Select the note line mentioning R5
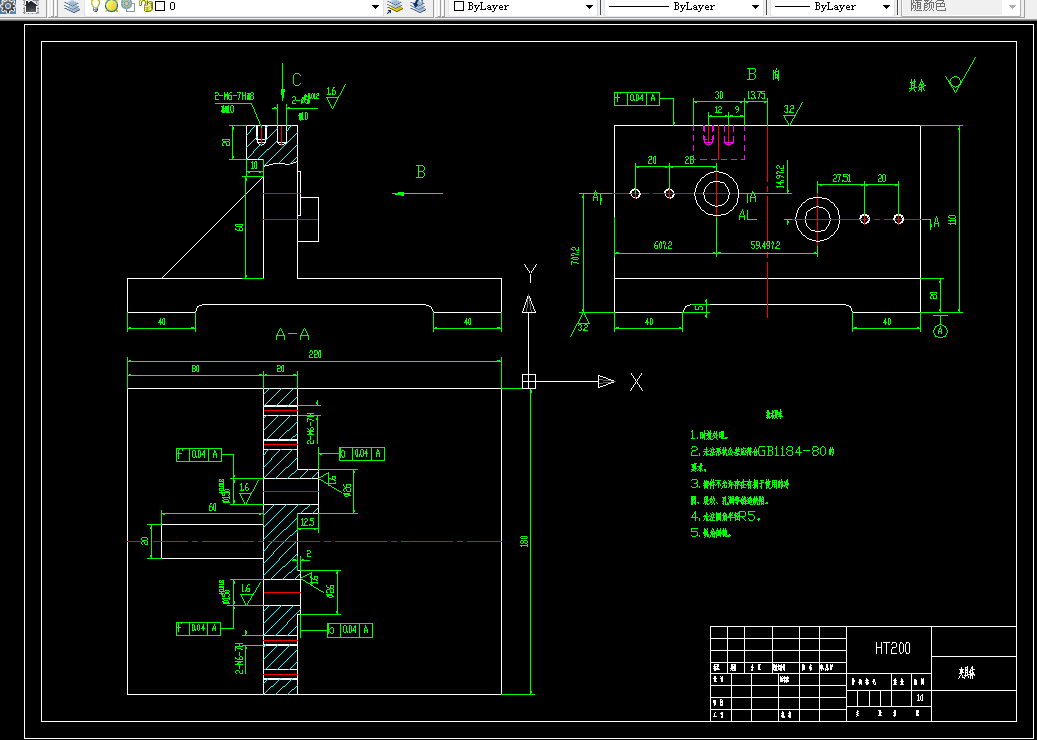1037x740 pixels. pos(726,516)
